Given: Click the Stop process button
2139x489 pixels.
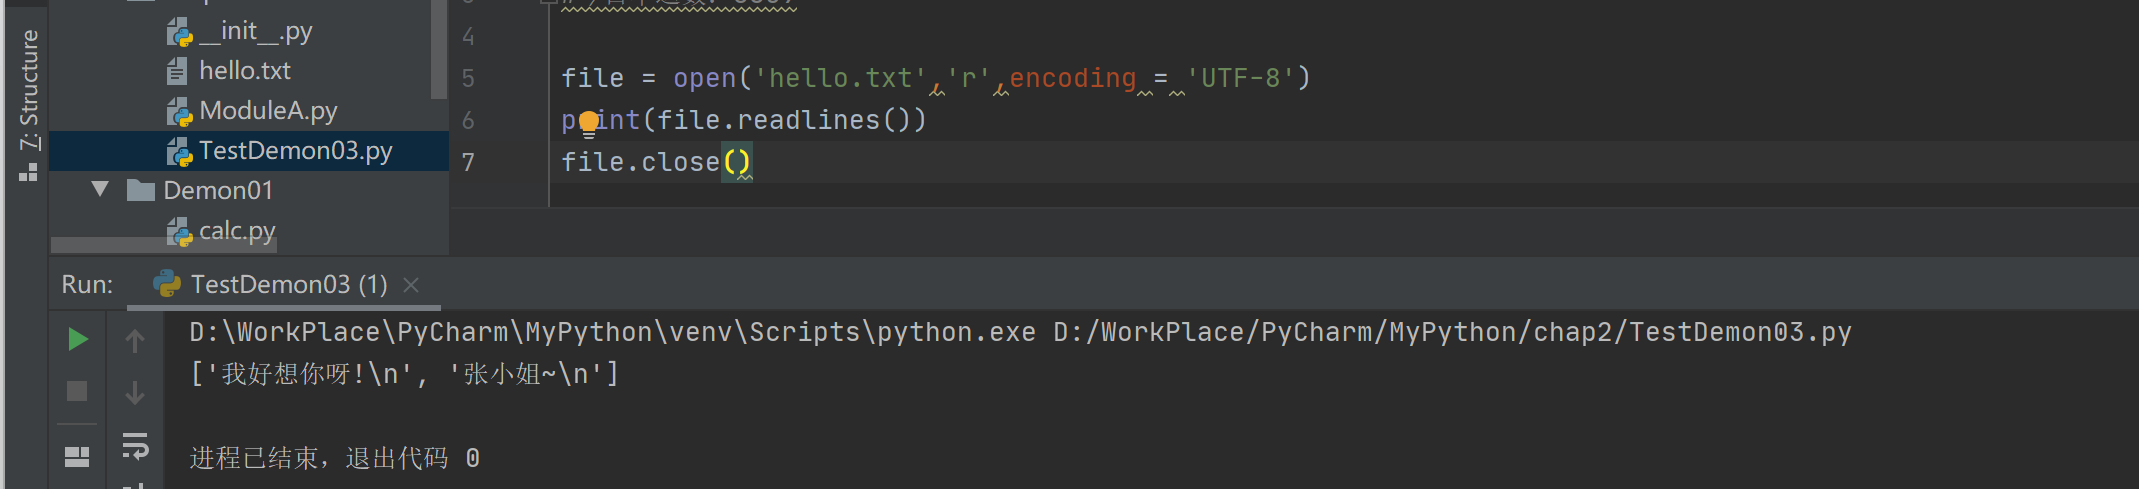Looking at the screenshot, I should pyautogui.click(x=77, y=391).
